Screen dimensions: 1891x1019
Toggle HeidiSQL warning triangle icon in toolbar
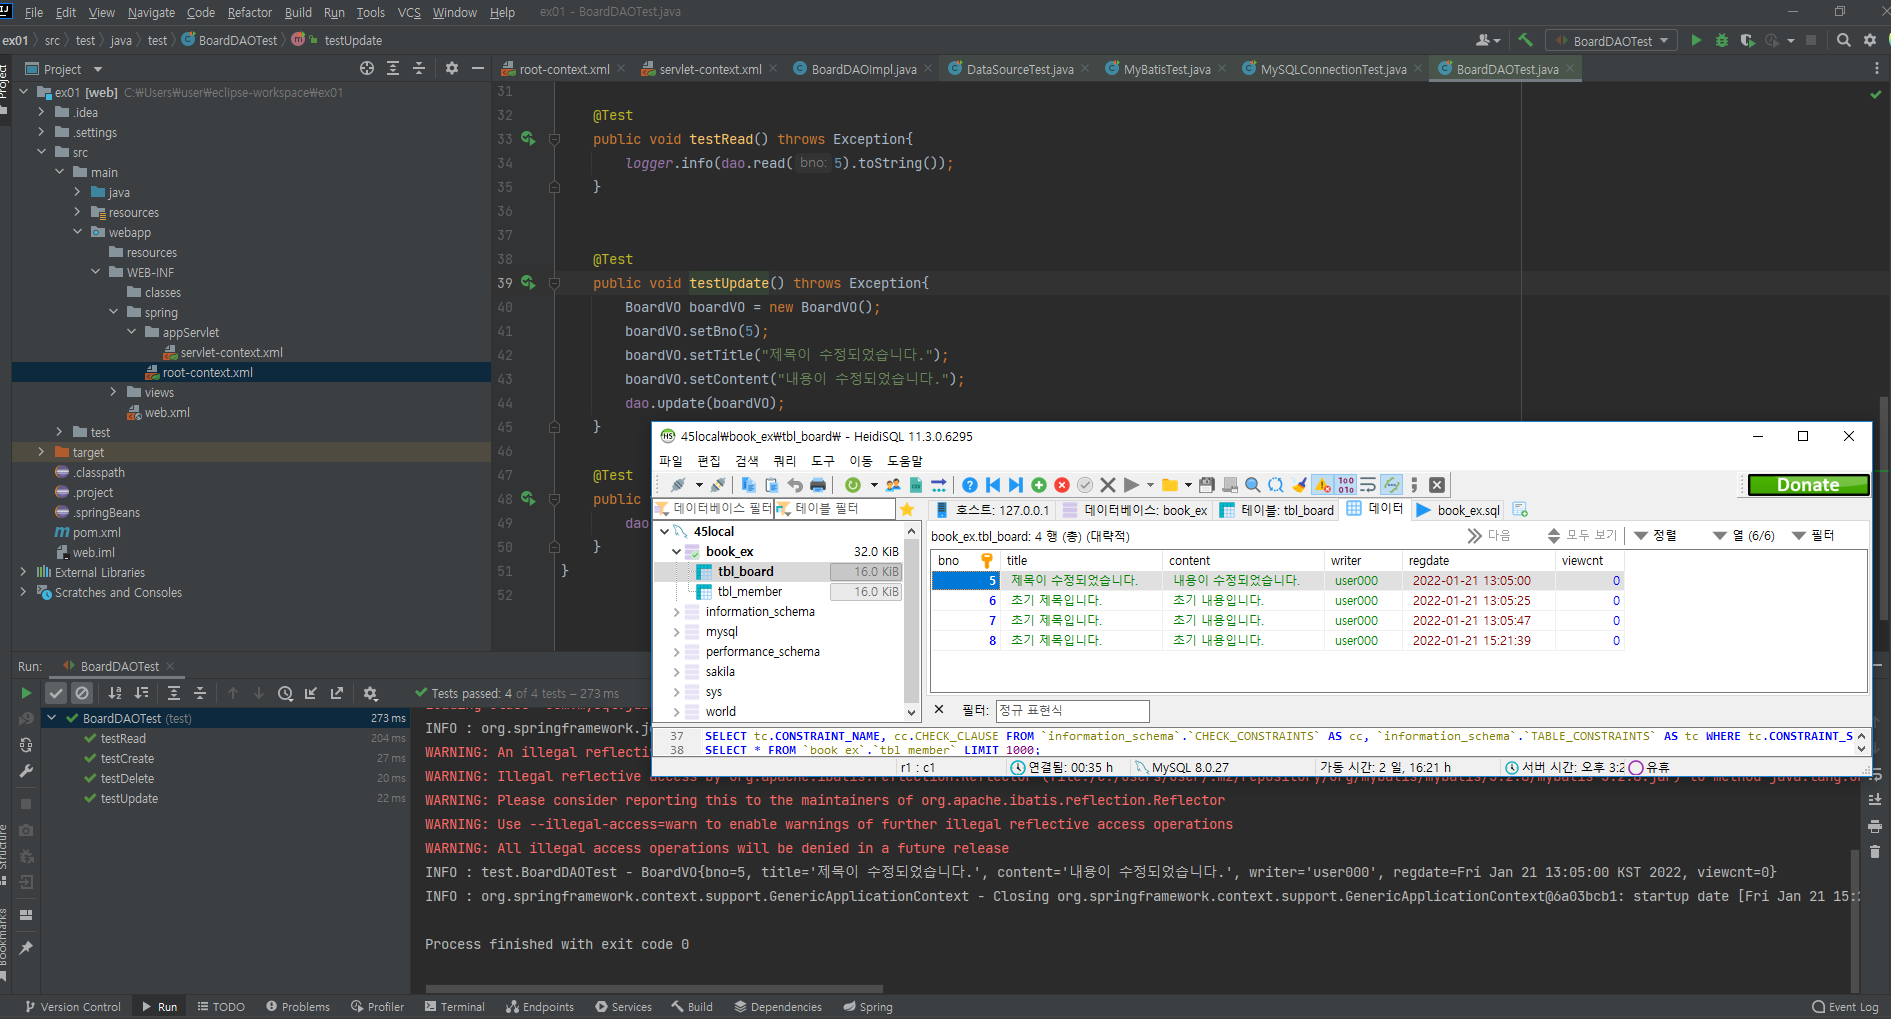[x=1323, y=485]
